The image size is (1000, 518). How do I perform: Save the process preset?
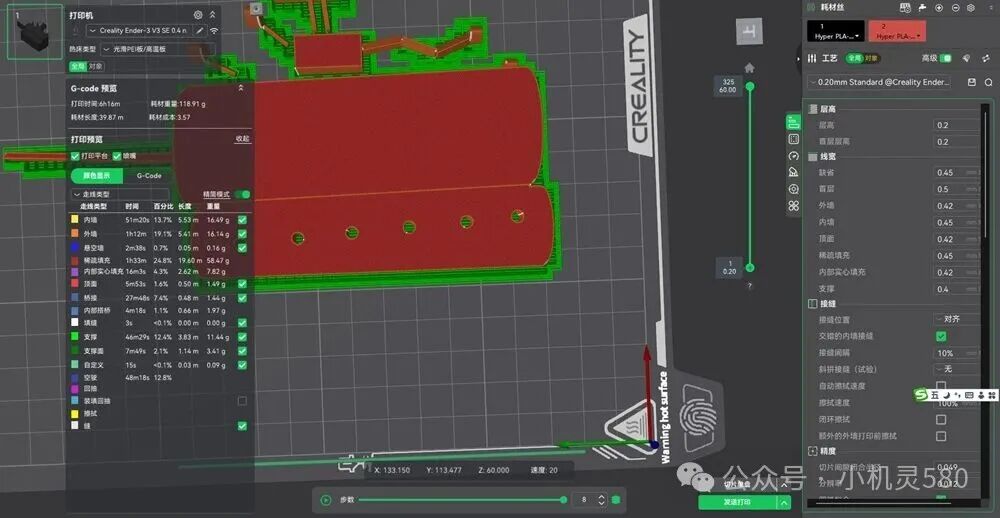click(971, 82)
